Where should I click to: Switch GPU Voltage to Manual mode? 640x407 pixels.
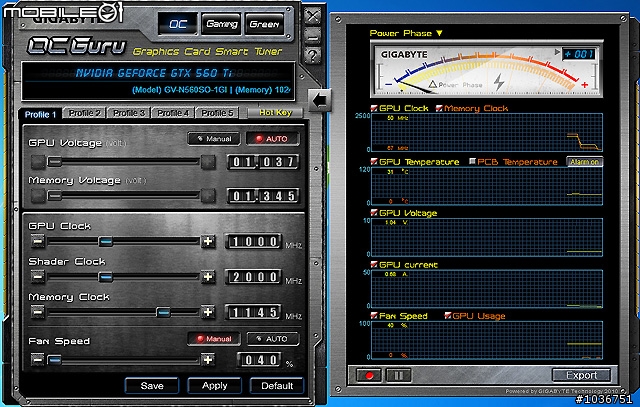[214, 139]
